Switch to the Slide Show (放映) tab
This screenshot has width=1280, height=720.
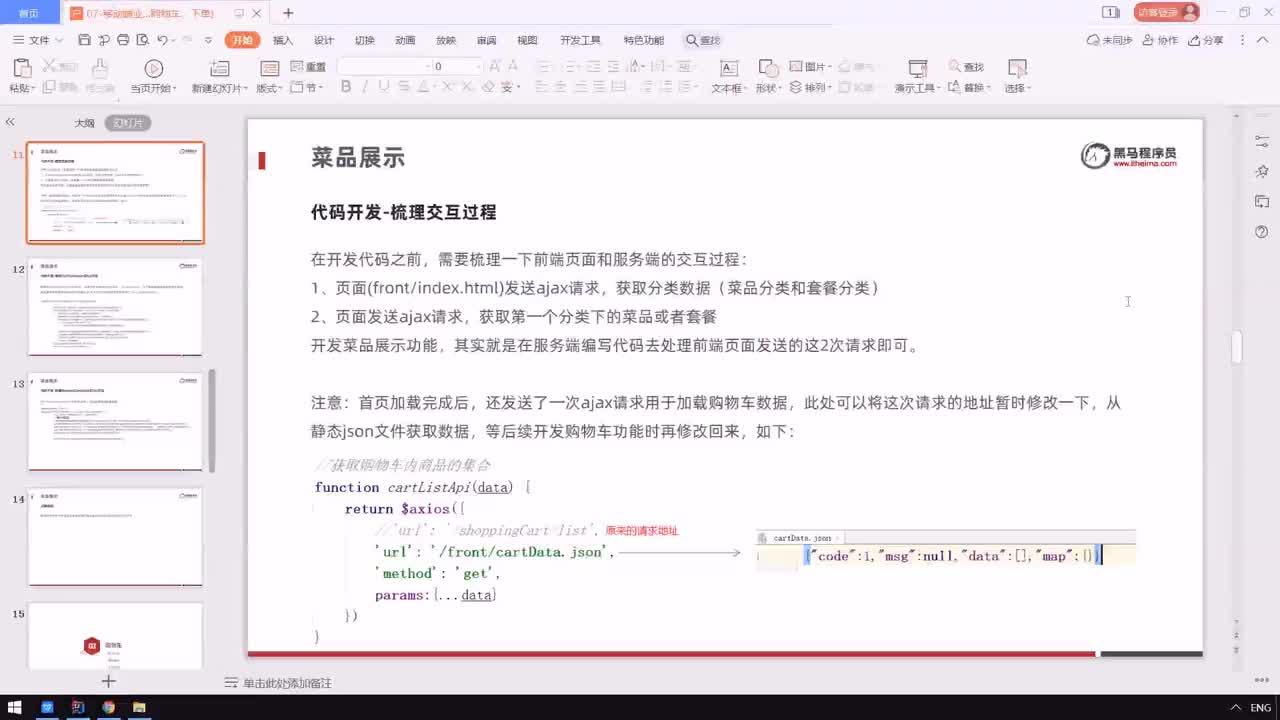click(446, 40)
